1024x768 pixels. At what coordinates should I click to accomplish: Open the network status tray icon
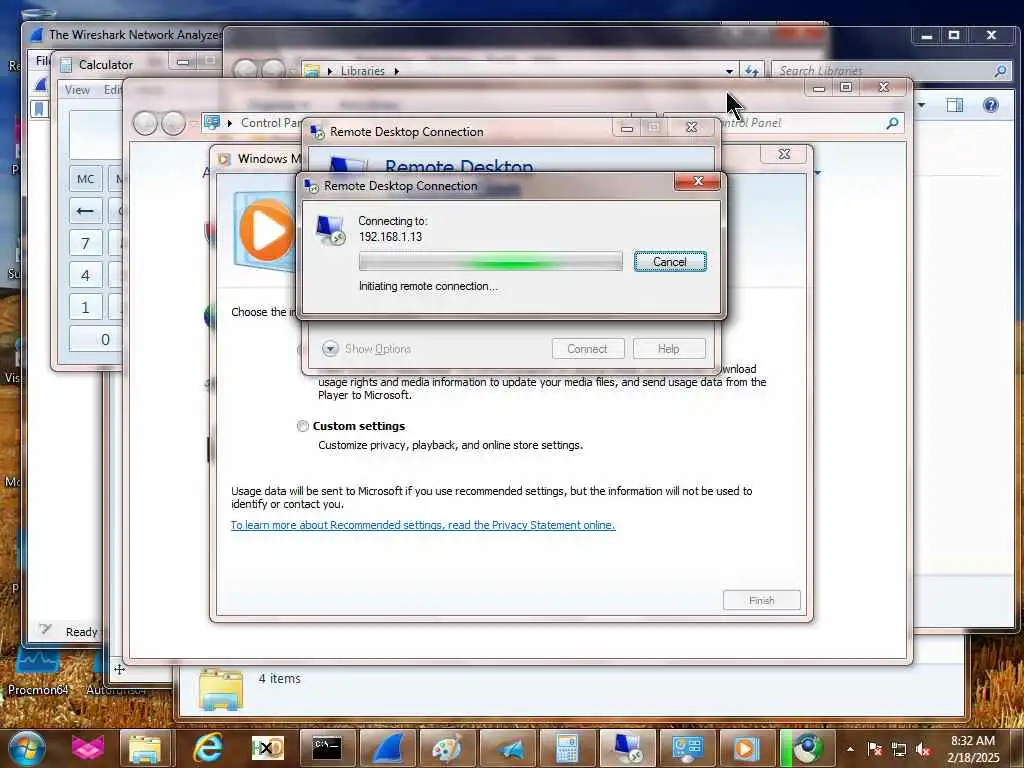[x=899, y=749]
